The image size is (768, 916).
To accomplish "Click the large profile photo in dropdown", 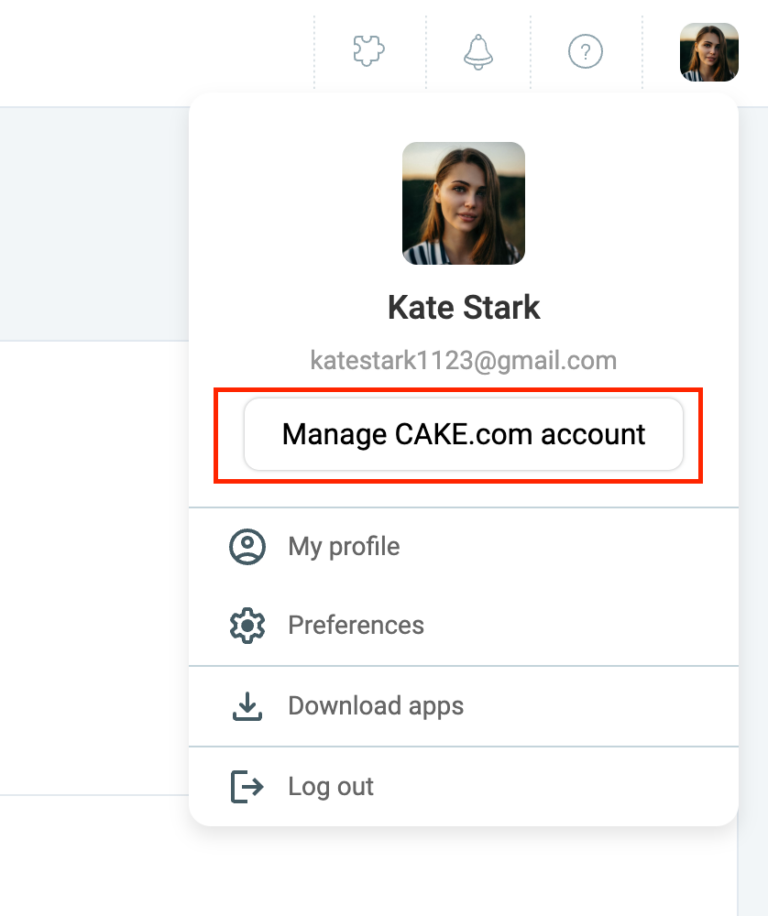I will click(x=464, y=203).
